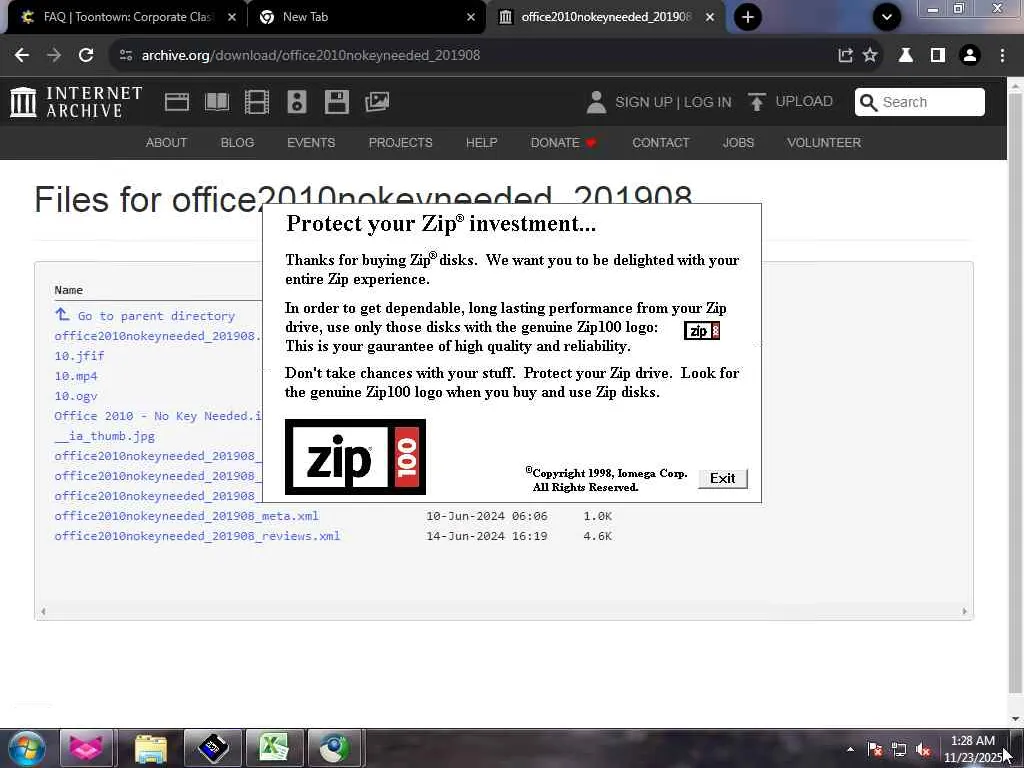Open the ABOUT menu item
Image resolution: width=1024 pixels, height=768 pixels.
[166, 142]
